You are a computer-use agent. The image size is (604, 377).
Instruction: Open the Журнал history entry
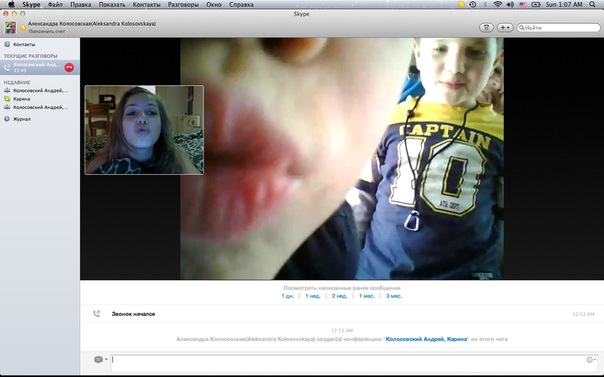click(22, 119)
